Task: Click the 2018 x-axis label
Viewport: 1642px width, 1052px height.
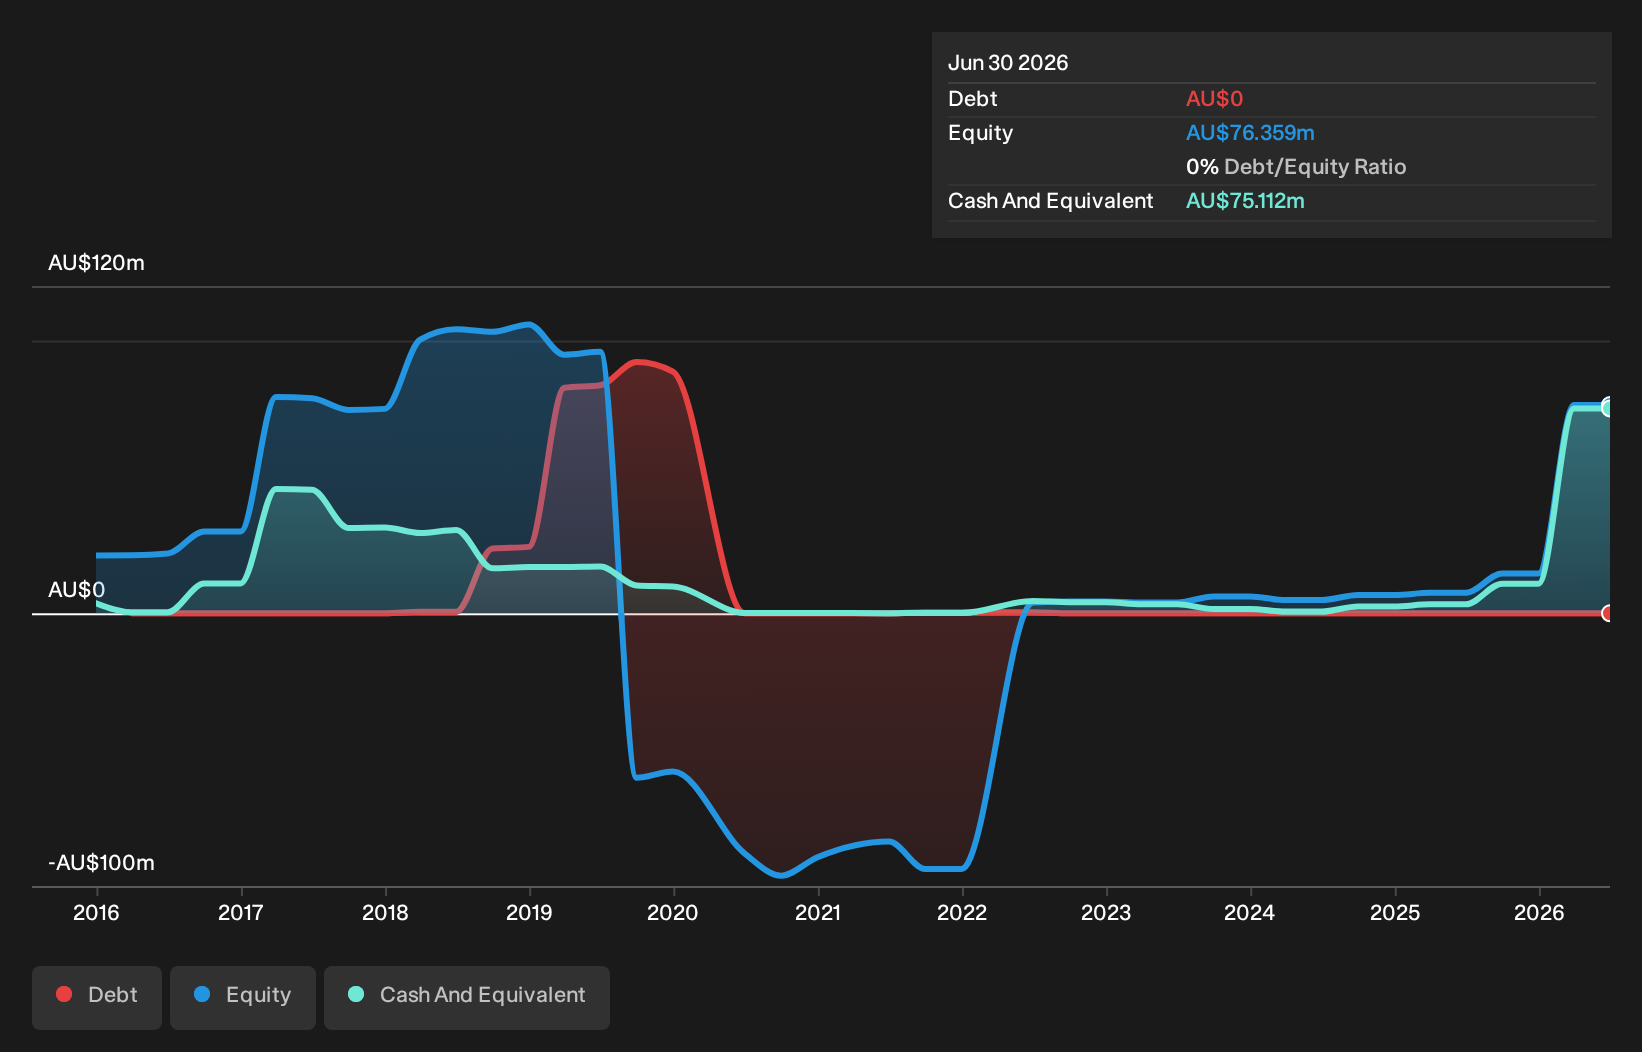Action: point(385,912)
